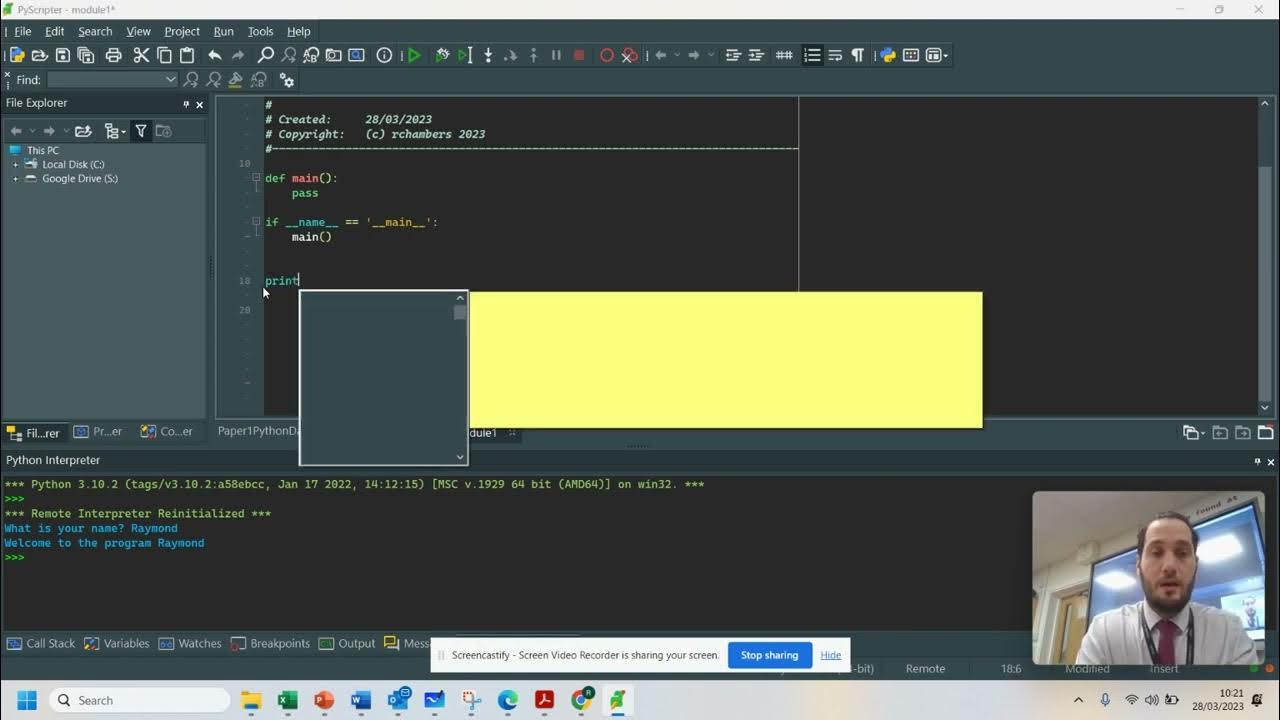
Task: Open File Explorer tree view options dropdown
Action: click(x=115, y=131)
